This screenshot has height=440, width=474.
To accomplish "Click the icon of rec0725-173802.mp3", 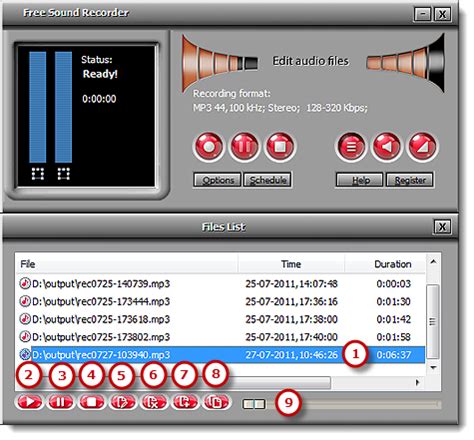I will 25,337.
